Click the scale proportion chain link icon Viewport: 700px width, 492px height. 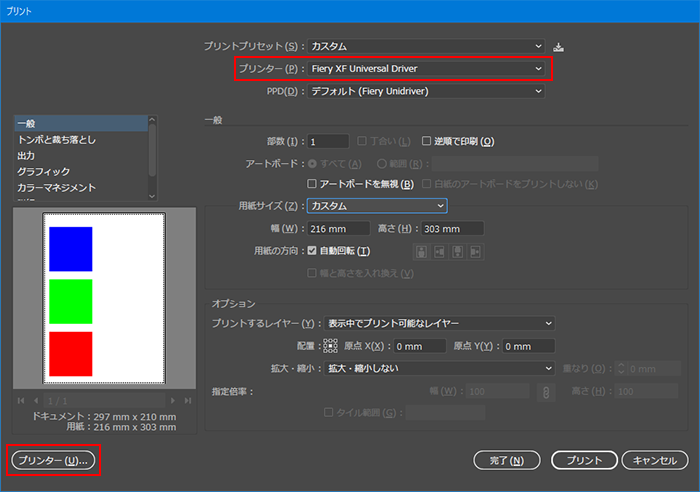click(546, 391)
